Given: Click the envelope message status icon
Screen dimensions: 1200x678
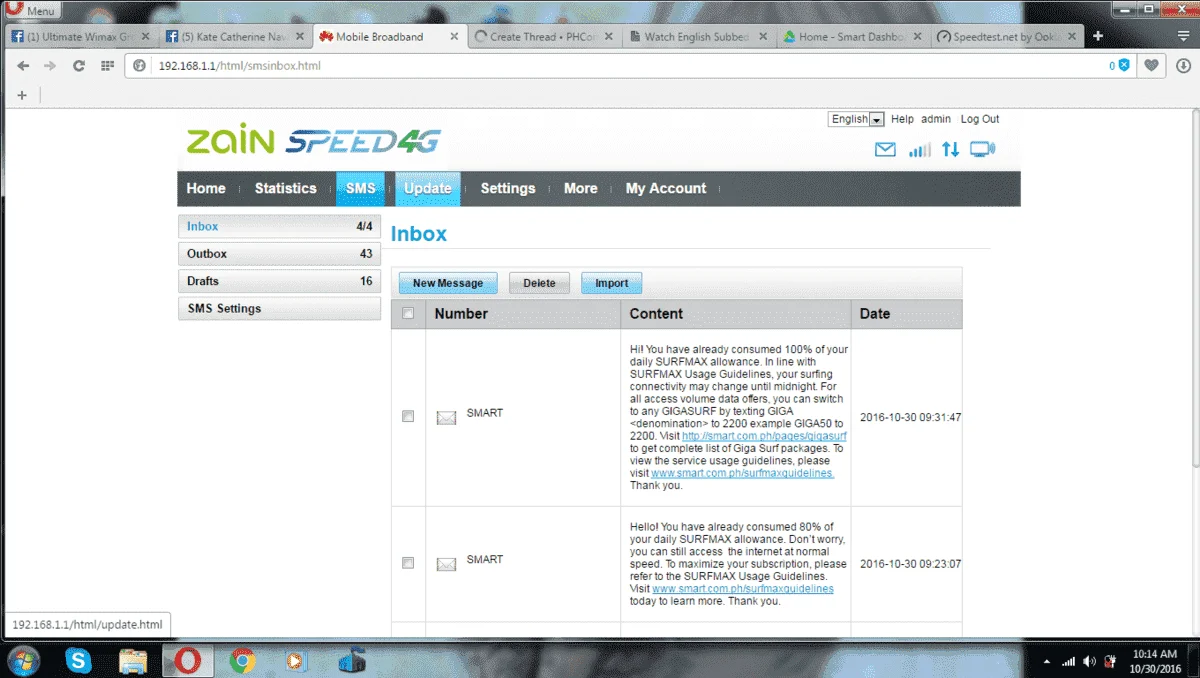Looking at the screenshot, I should point(885,150).
